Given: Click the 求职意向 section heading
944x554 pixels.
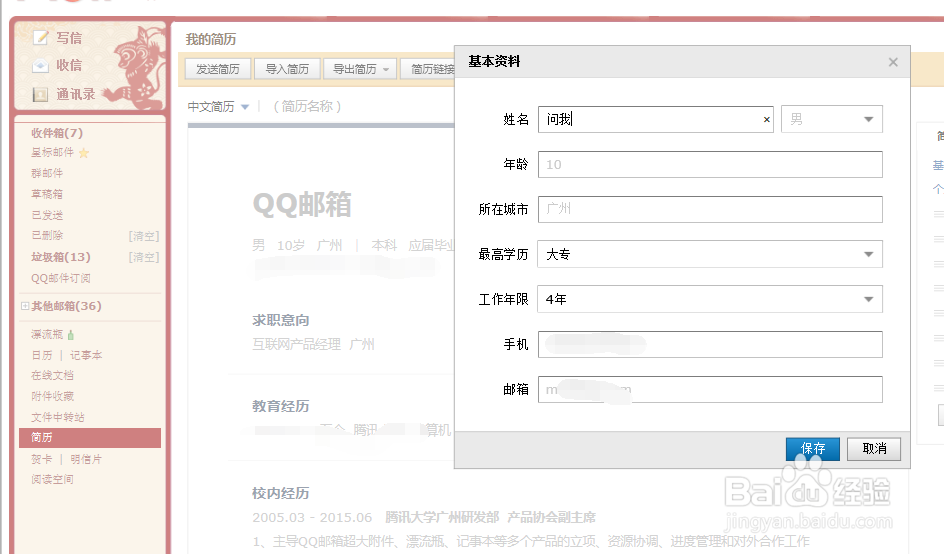Looking at the screenshot, I should tap(281, 320).
